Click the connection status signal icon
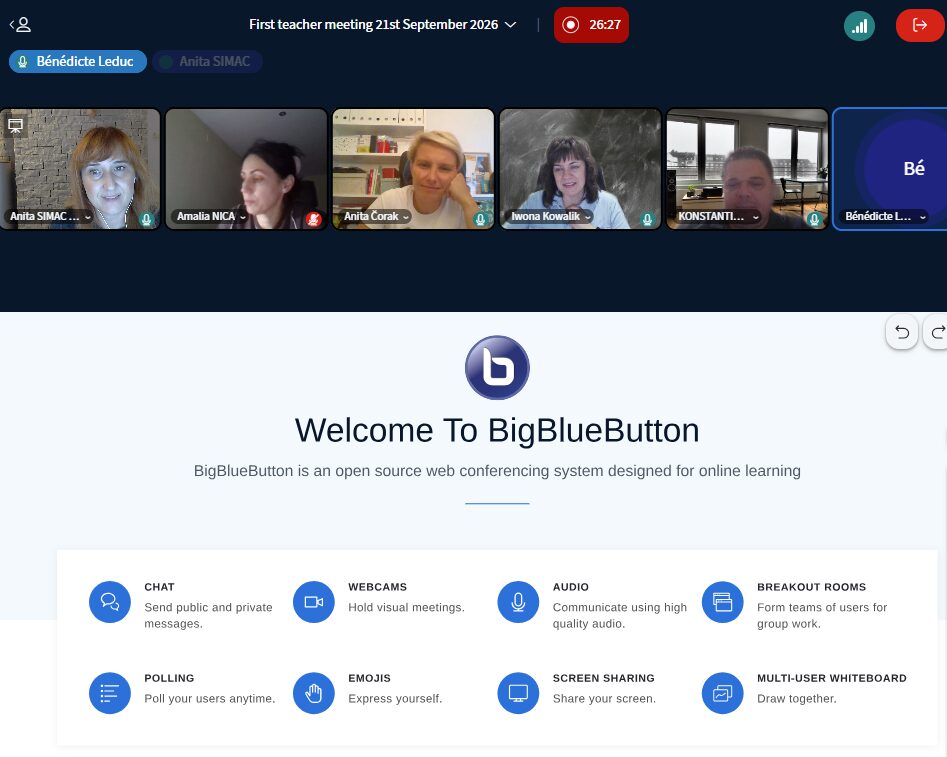Image resolution: width=947 pixels, height=757 pixels. (859, 25)
